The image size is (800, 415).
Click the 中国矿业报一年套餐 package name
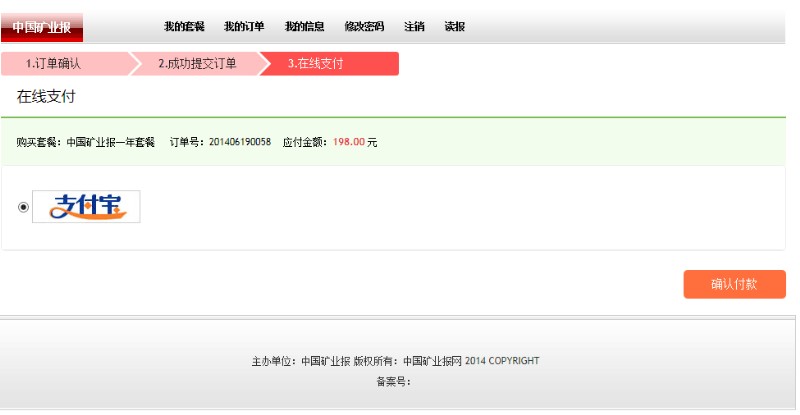(x=110, y=142)
